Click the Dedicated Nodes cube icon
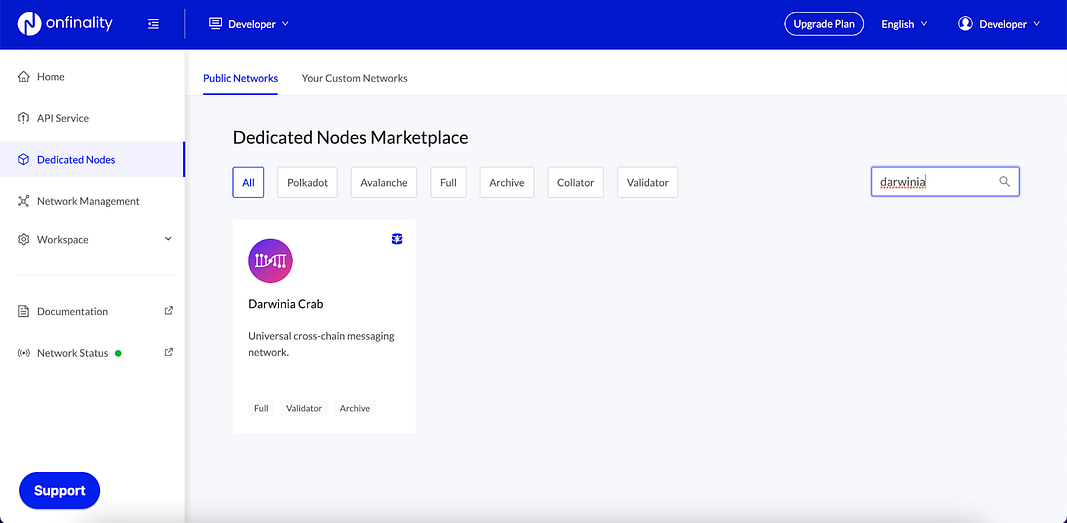This screenshot has width=1067, height=523. coord(24,160)
